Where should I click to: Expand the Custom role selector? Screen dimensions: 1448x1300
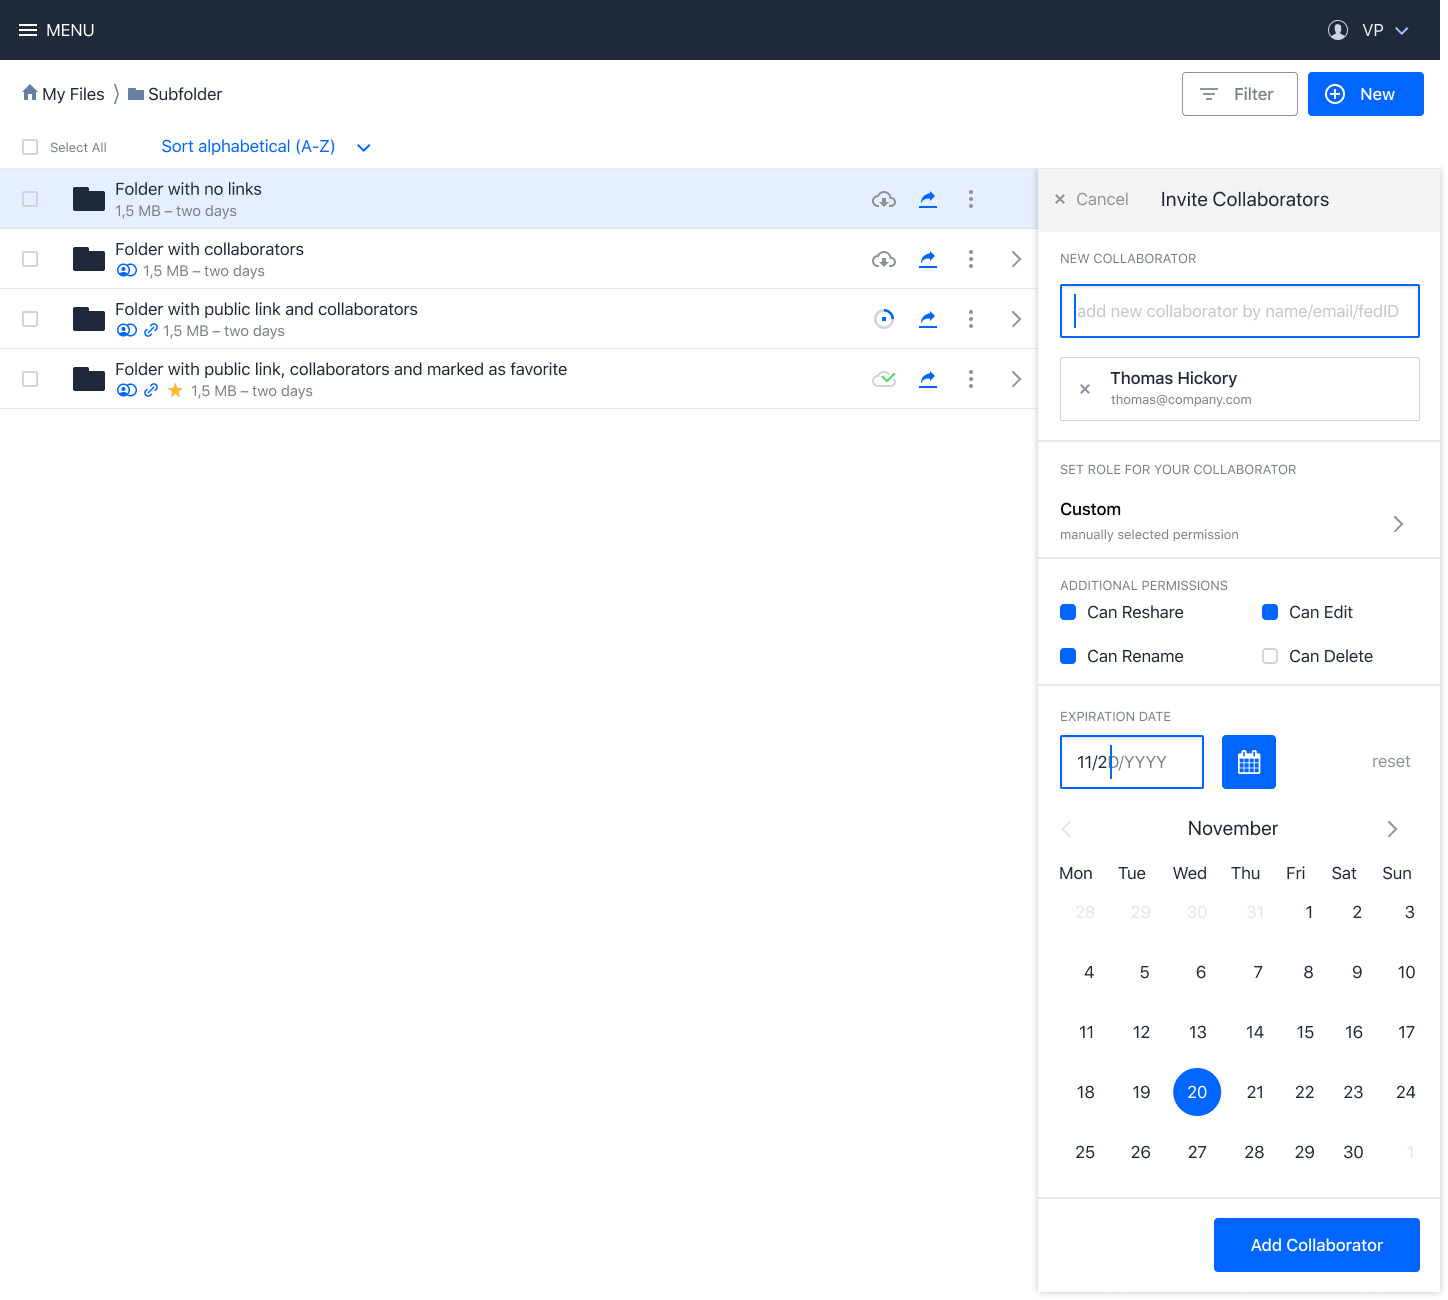(x=1239, y=521)
